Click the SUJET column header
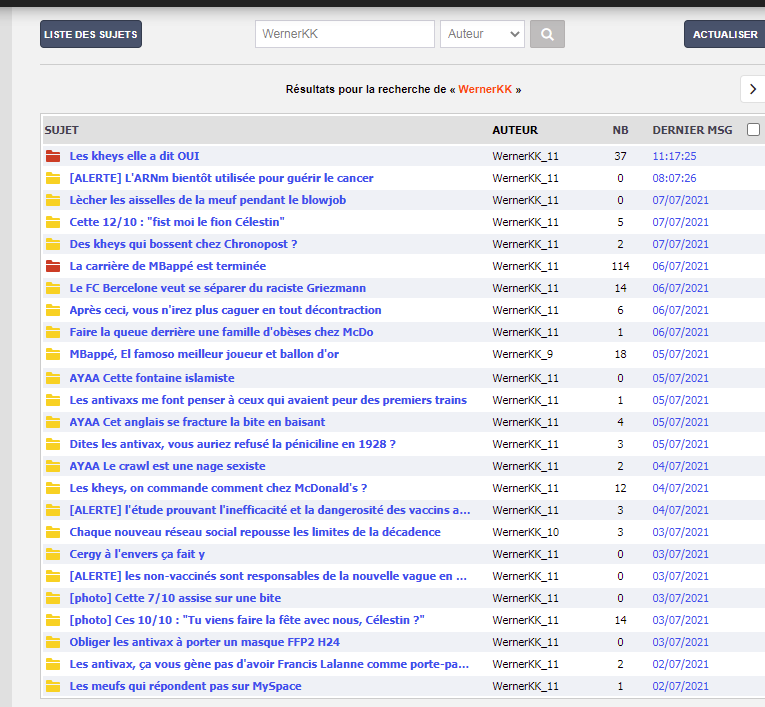765x707 pixels. pos(61,130)
